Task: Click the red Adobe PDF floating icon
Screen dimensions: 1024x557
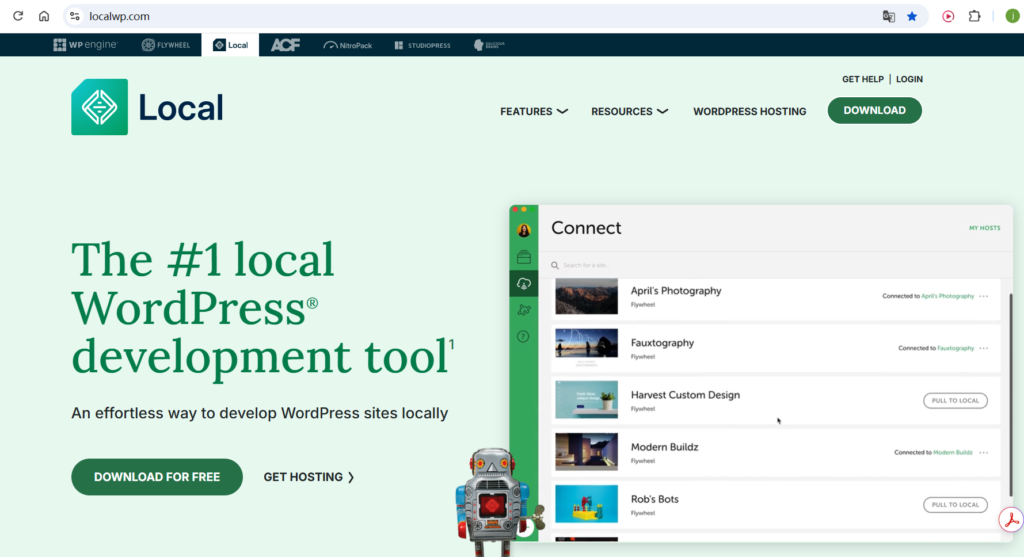Action: (1011, 520)
